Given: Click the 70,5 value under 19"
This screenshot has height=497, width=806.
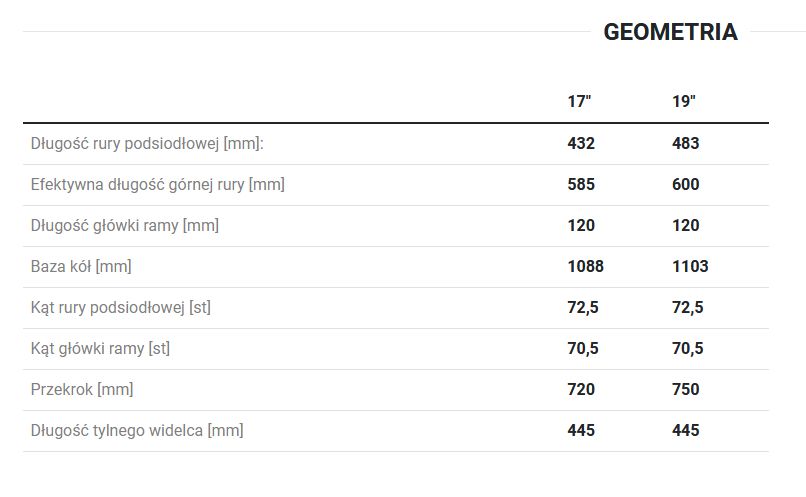Looking at the screenshot, I should click(x=688, y=348).
